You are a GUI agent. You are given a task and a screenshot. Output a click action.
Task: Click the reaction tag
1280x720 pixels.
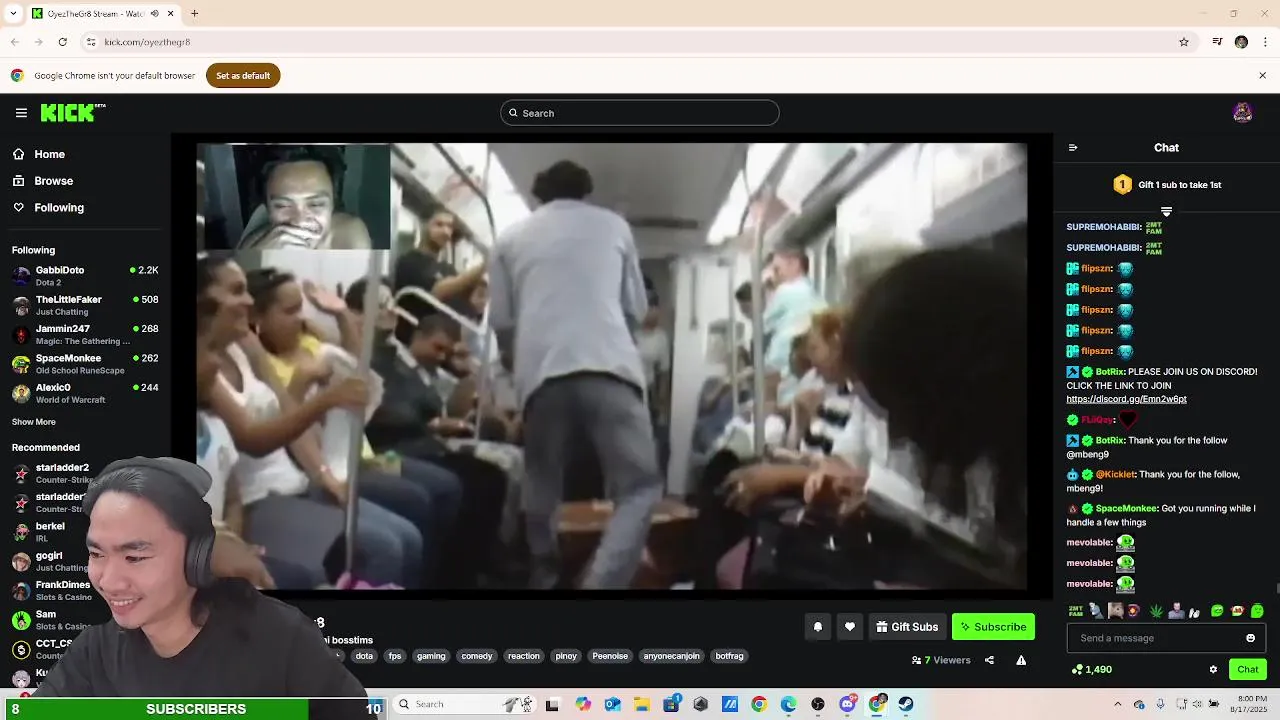pos(524,656)
